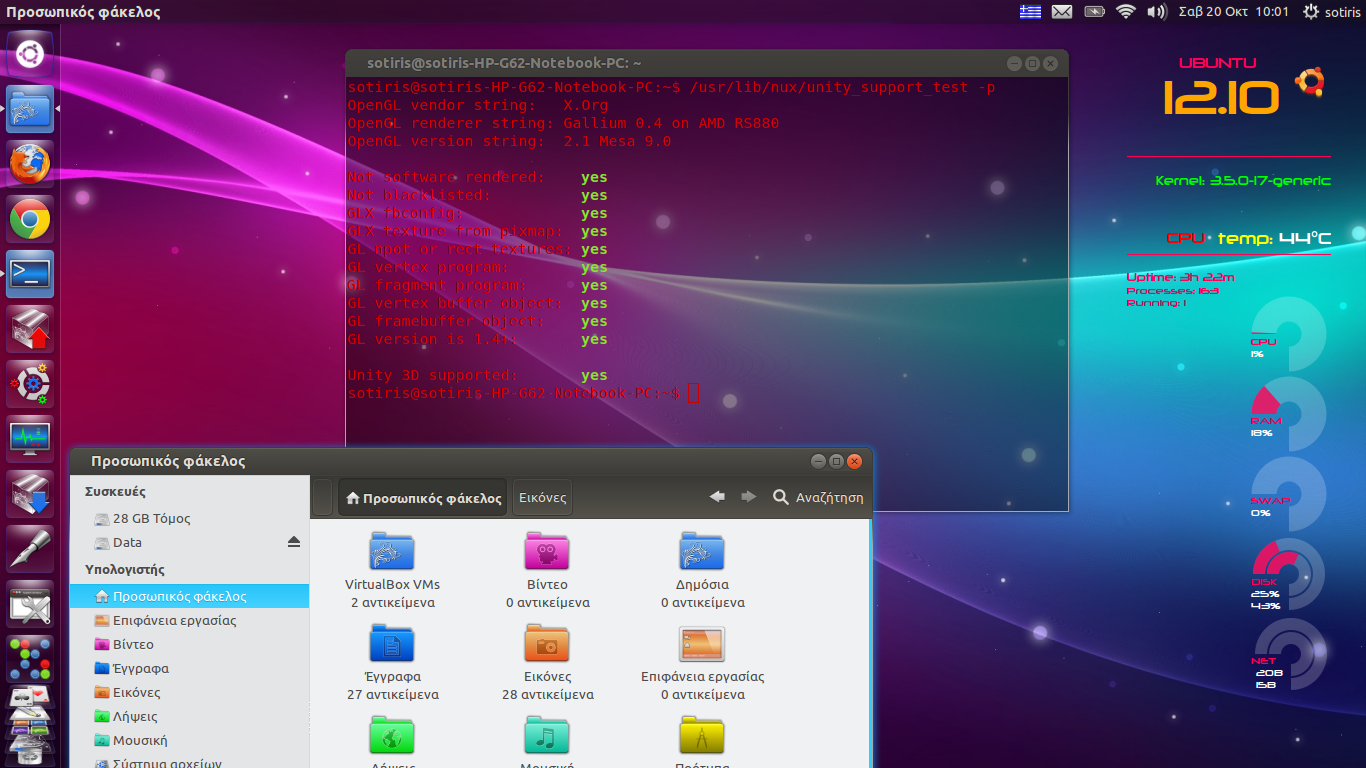Click the magnifier search icon in Files

click(781, 497)
